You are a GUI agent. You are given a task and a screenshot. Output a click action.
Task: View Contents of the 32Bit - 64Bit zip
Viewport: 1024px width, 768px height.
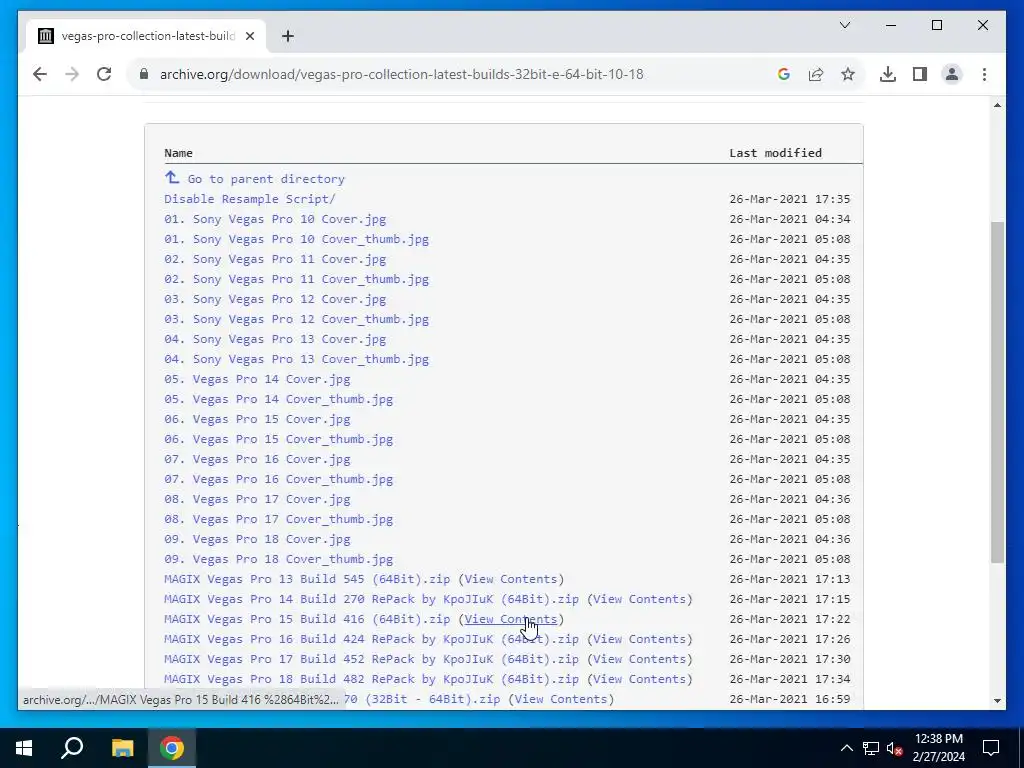pos(561,699)
